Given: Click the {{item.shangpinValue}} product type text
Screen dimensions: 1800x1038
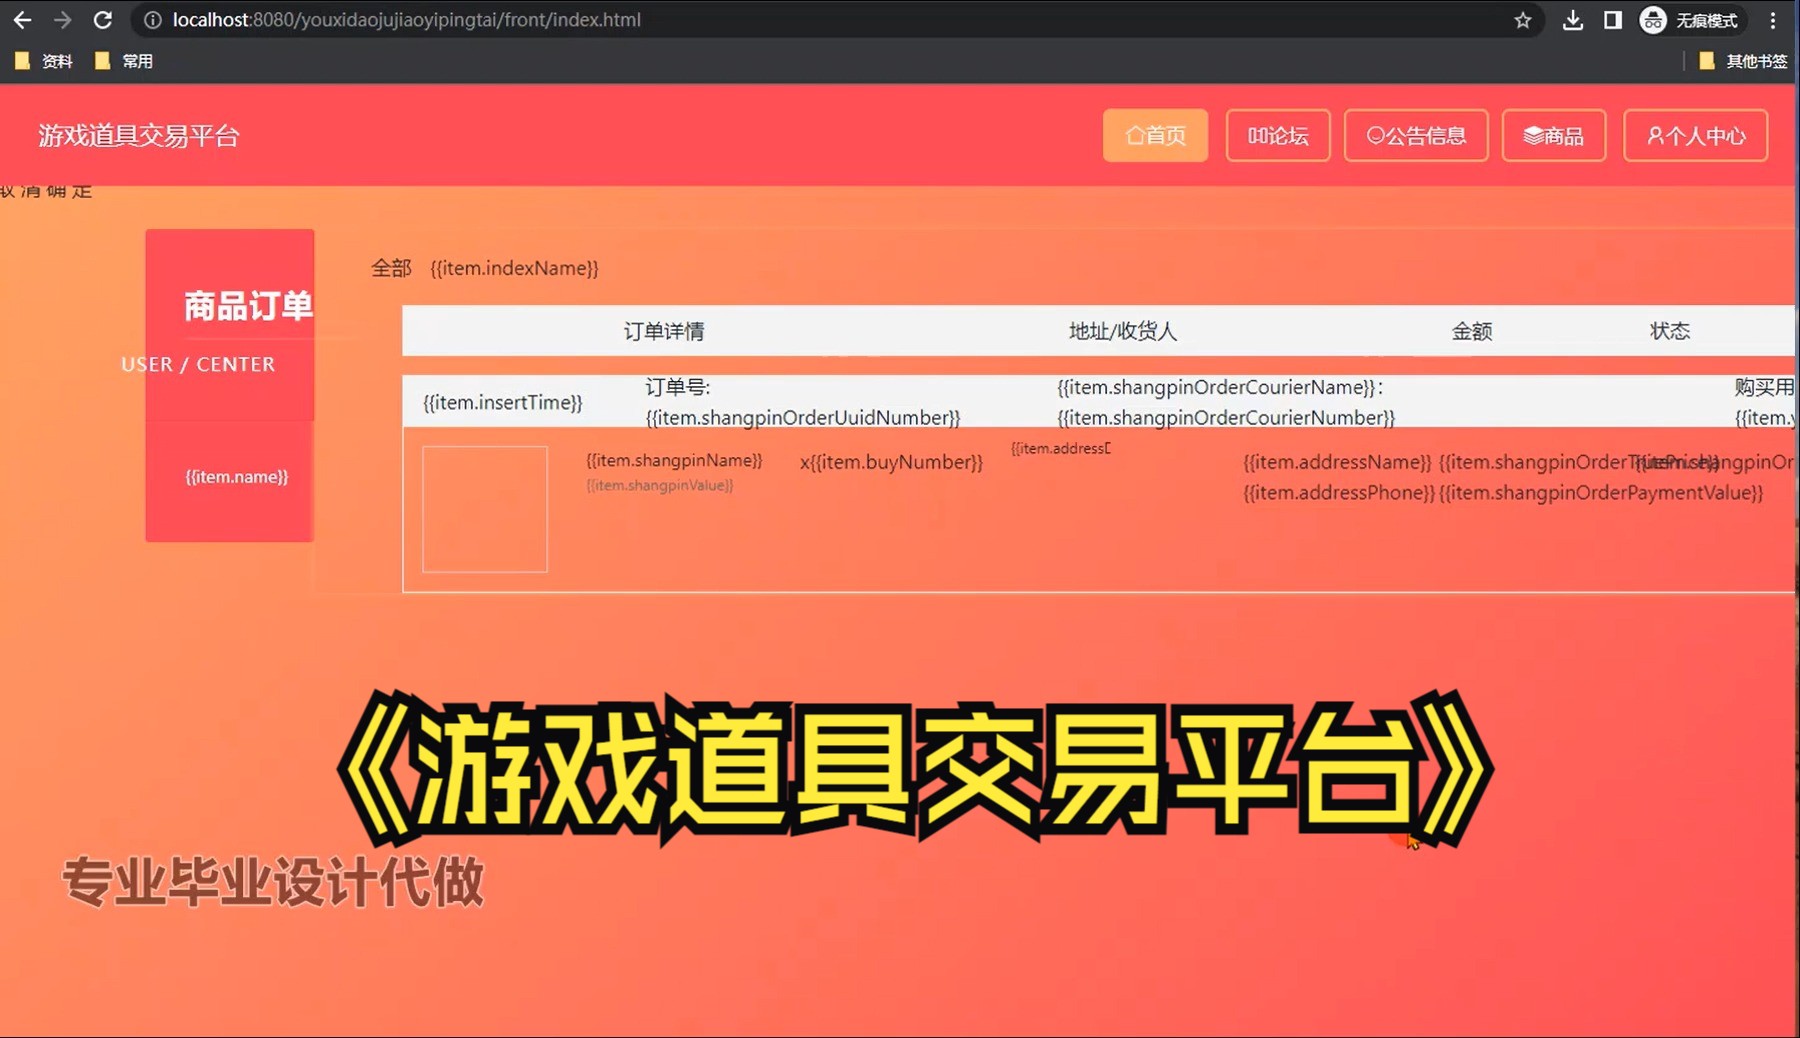Looking at the screenshot, I should (660, 485).
